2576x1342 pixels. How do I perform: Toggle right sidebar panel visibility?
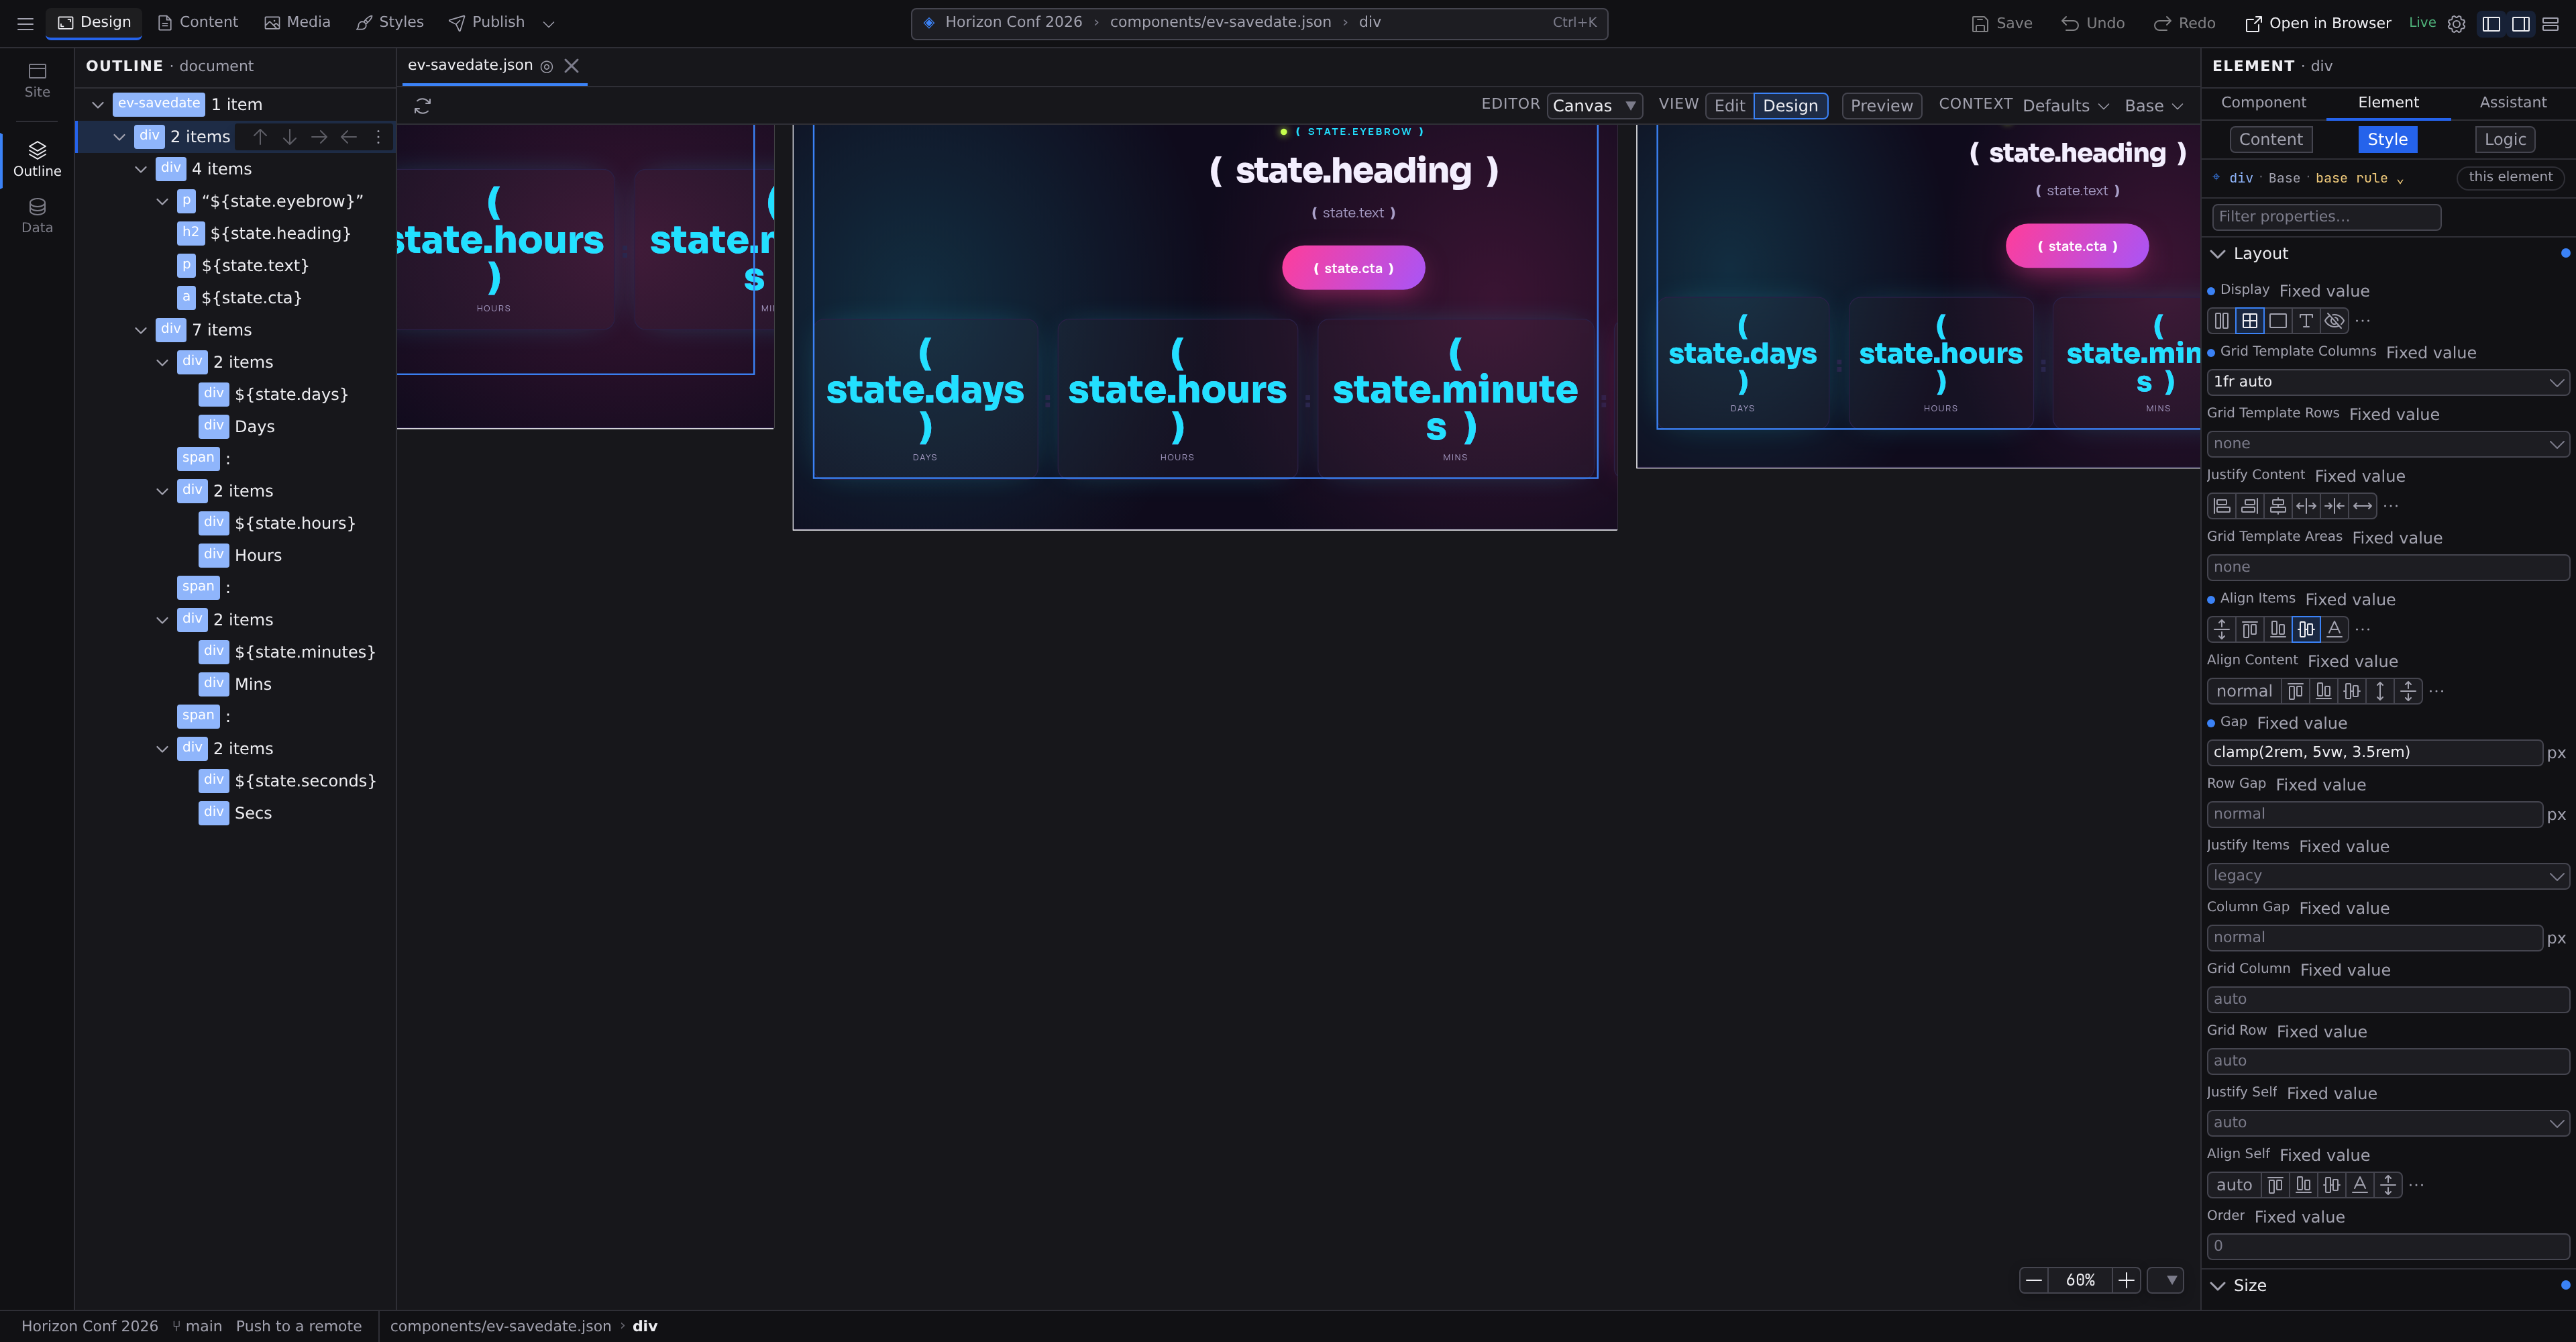(2521, 23)
